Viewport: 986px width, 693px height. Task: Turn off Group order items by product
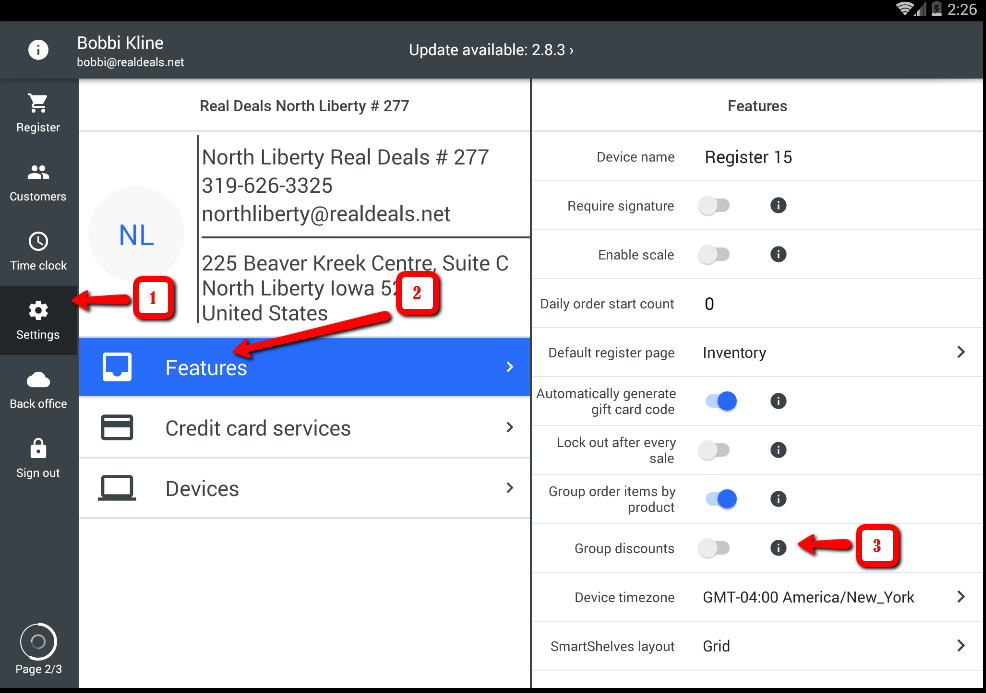pyautogui.click(x=721, y=499)
